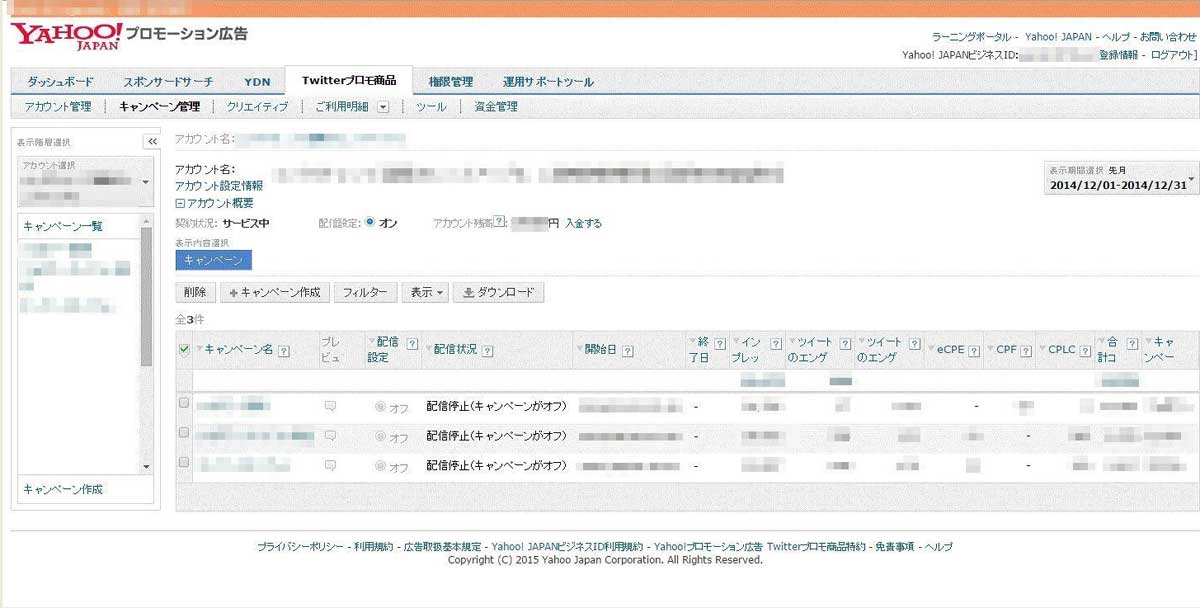Click help icon next to eCPE header
The width and height of the screenshot is (1200, 608).
[x=974, y=350]
